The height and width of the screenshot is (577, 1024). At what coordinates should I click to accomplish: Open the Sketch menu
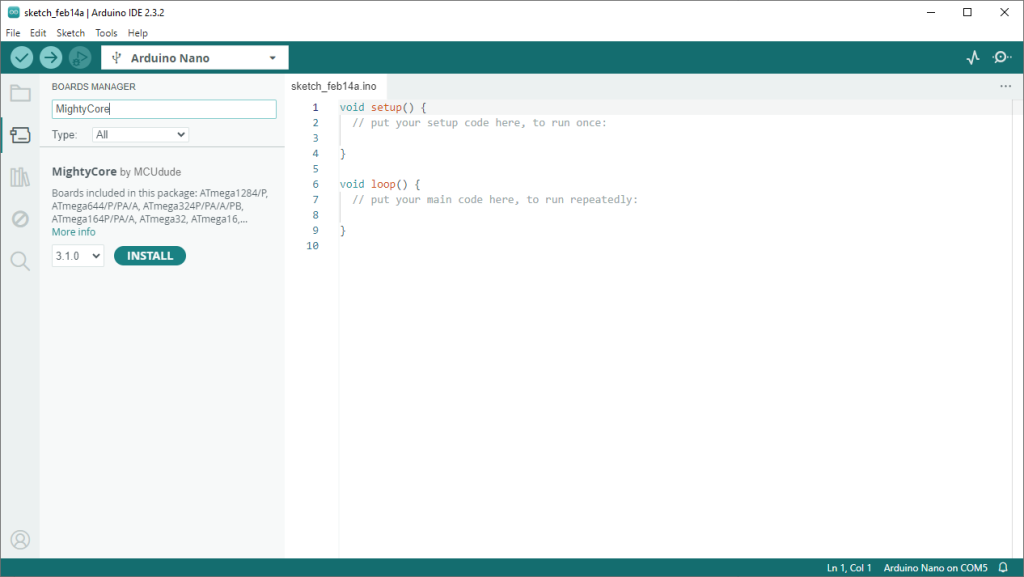(x=70, y=33)
